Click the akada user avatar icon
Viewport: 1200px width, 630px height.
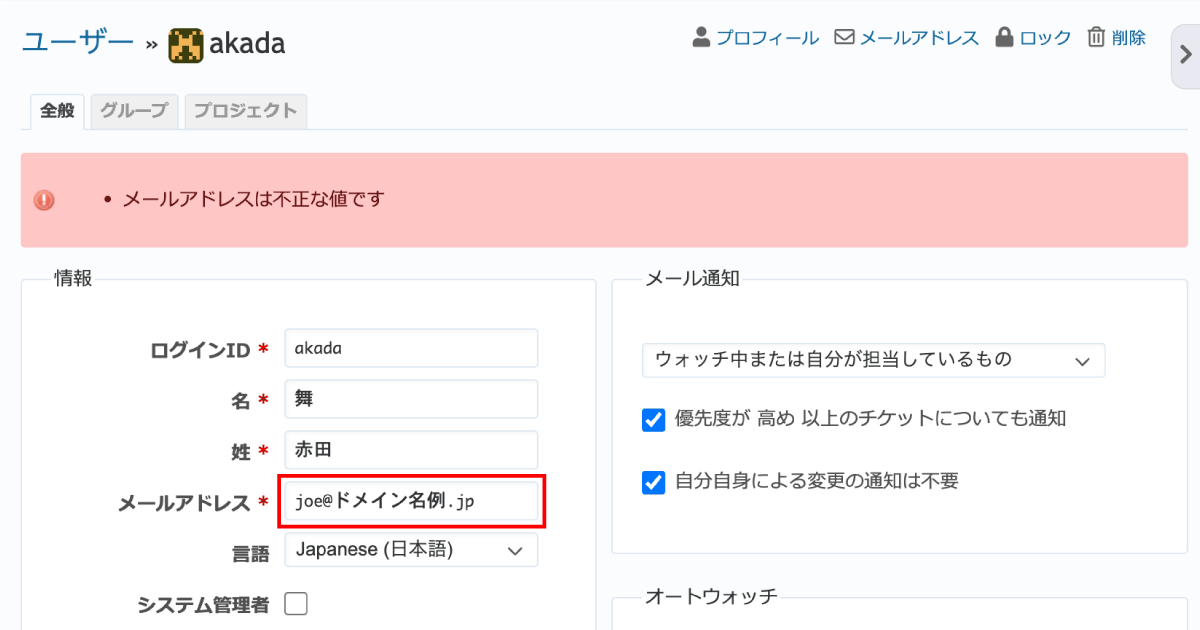pos(186,44)
